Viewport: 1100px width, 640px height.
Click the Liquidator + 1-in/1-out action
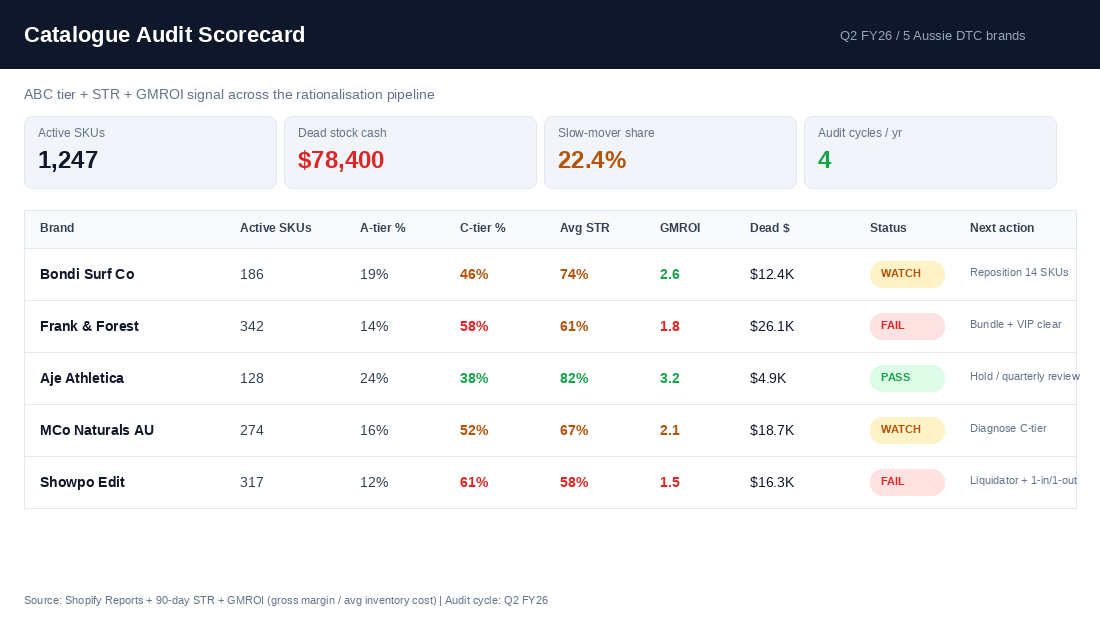coord(1024,480)
